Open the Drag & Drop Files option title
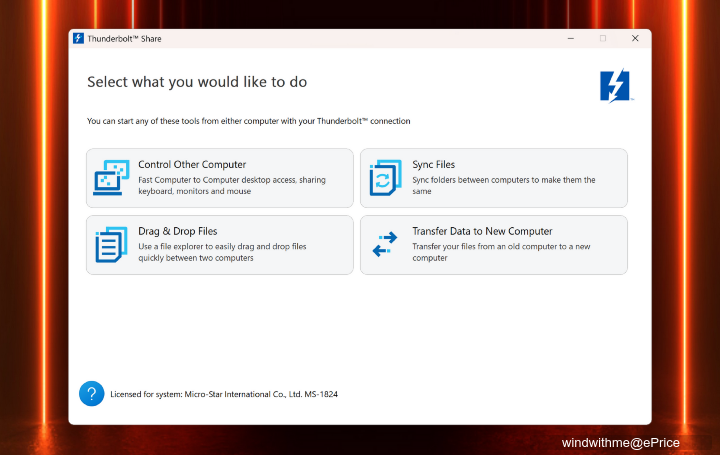The width and height of the screenshot is (720, 455). tap(177, 231)
